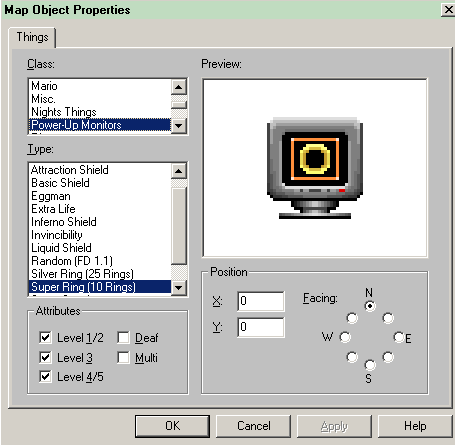
Task: Click the Type list scroll-up arrow
Action: pos(179,171)
